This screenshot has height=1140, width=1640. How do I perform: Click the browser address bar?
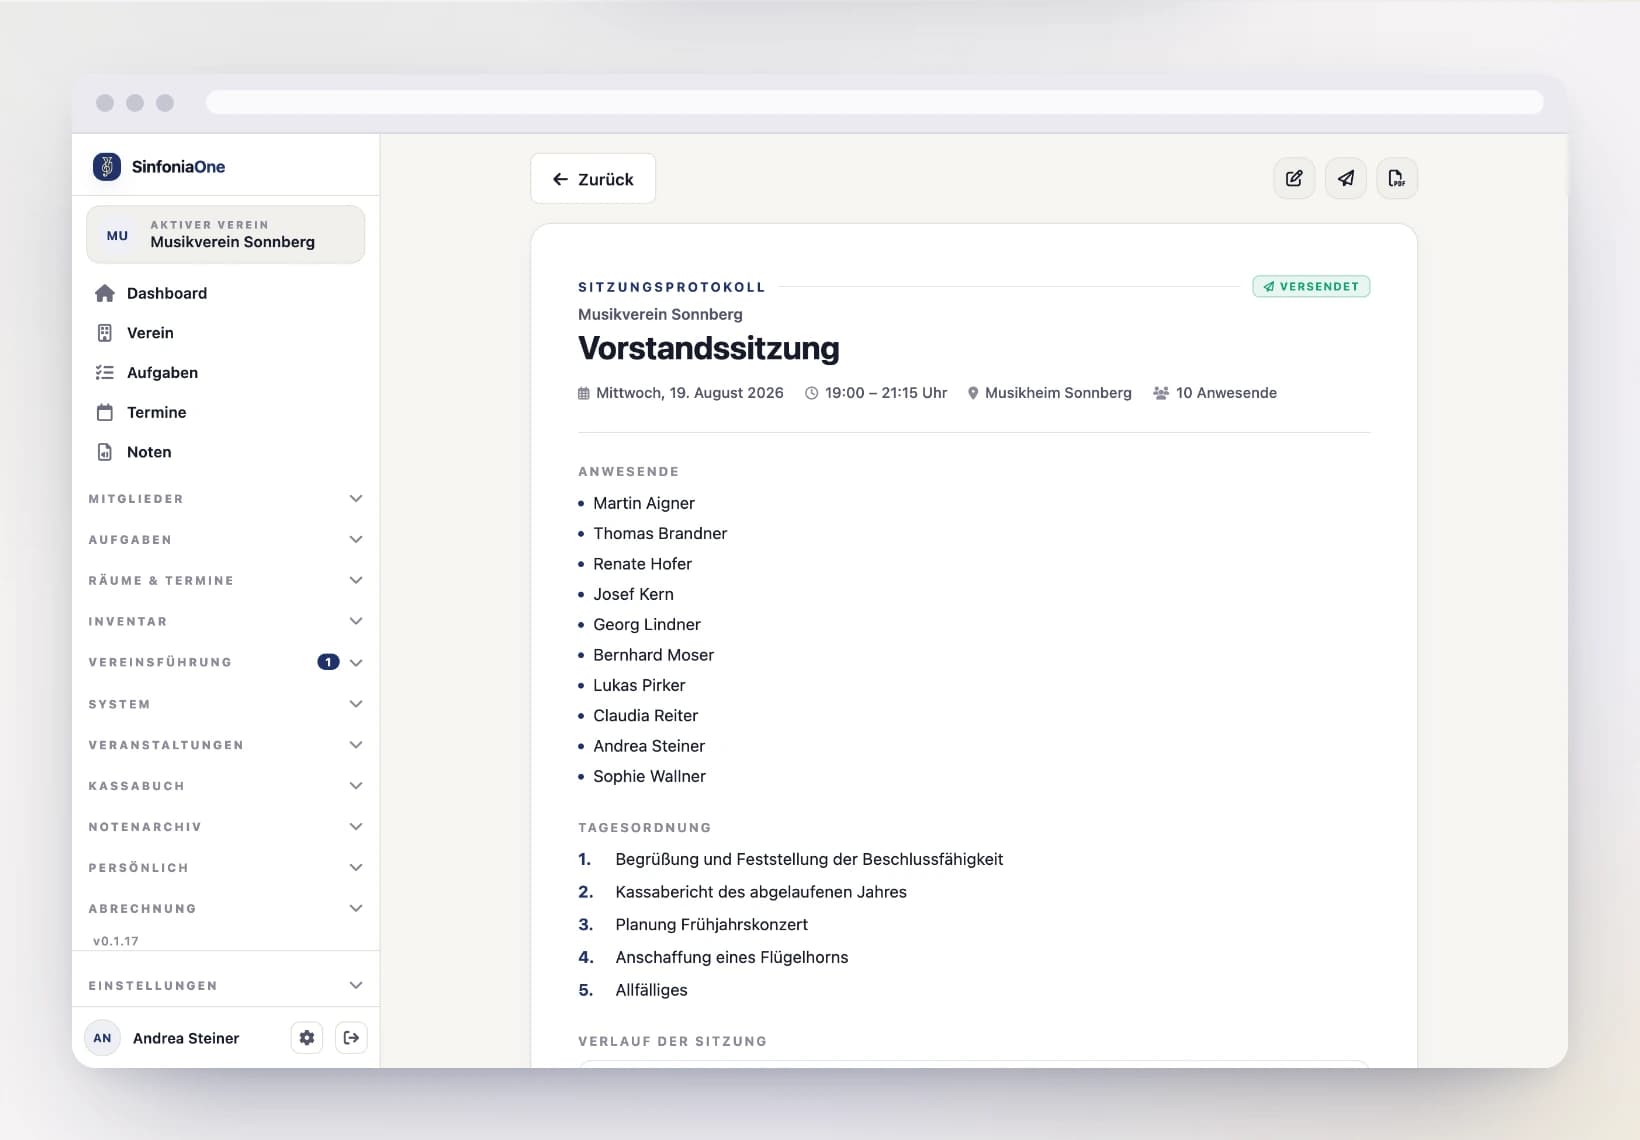[874, 103]
